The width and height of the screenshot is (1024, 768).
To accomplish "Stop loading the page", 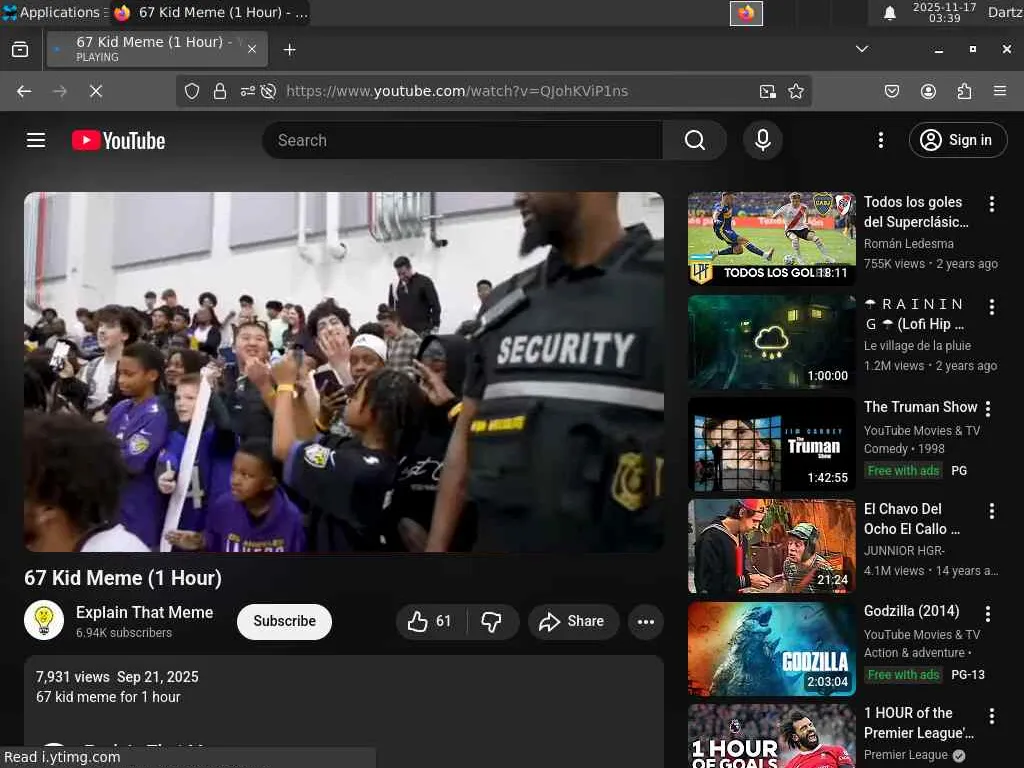I will click(96, 91).
